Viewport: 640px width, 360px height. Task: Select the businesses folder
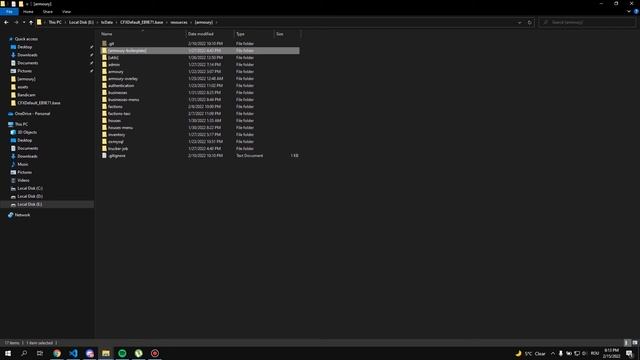pos(200,93)
